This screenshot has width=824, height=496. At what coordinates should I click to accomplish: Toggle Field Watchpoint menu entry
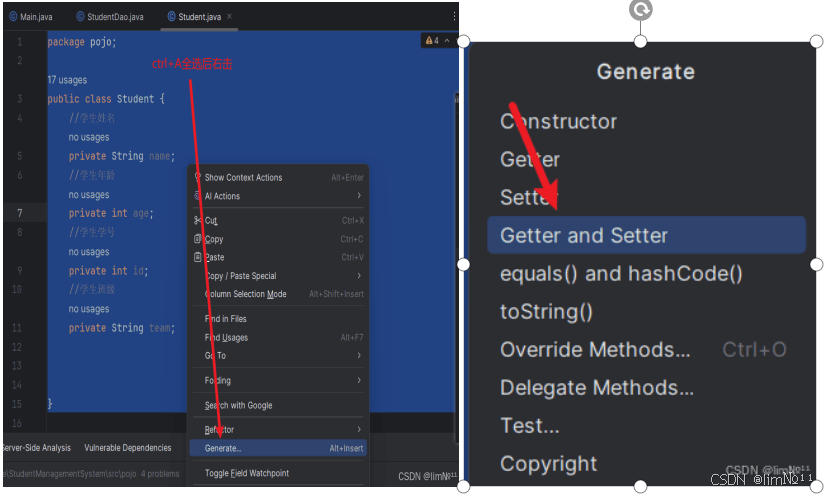pos(247,473)
